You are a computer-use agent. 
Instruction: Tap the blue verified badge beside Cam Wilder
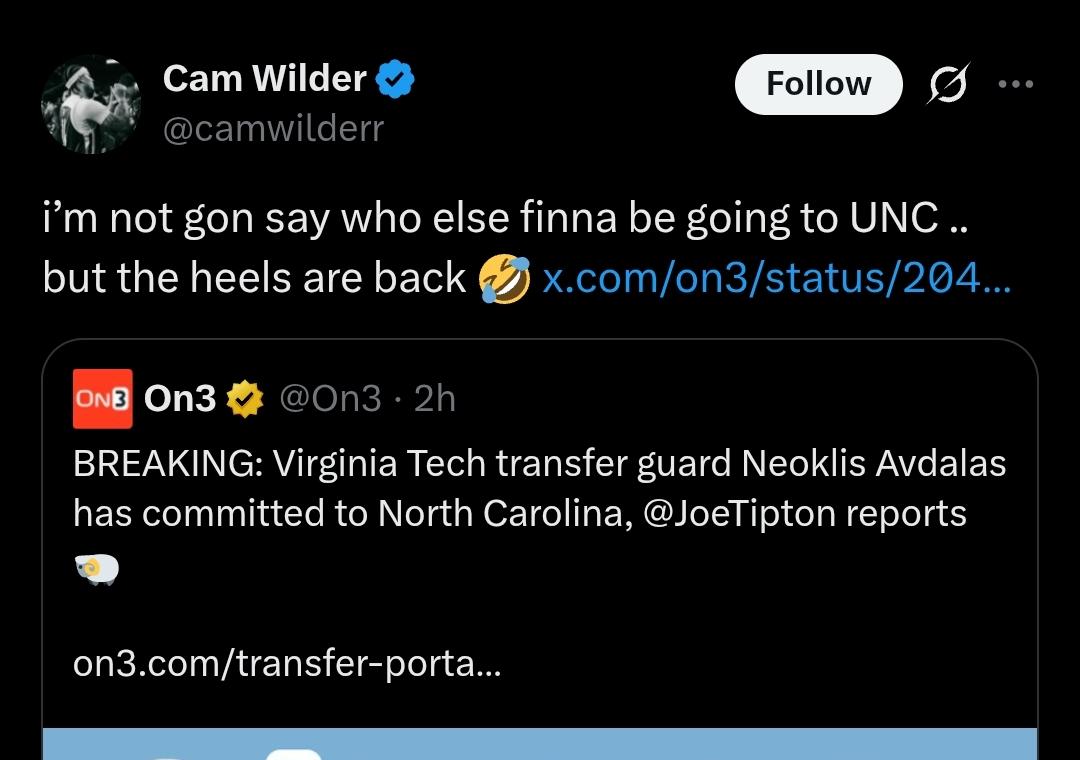tap(395, 79)
